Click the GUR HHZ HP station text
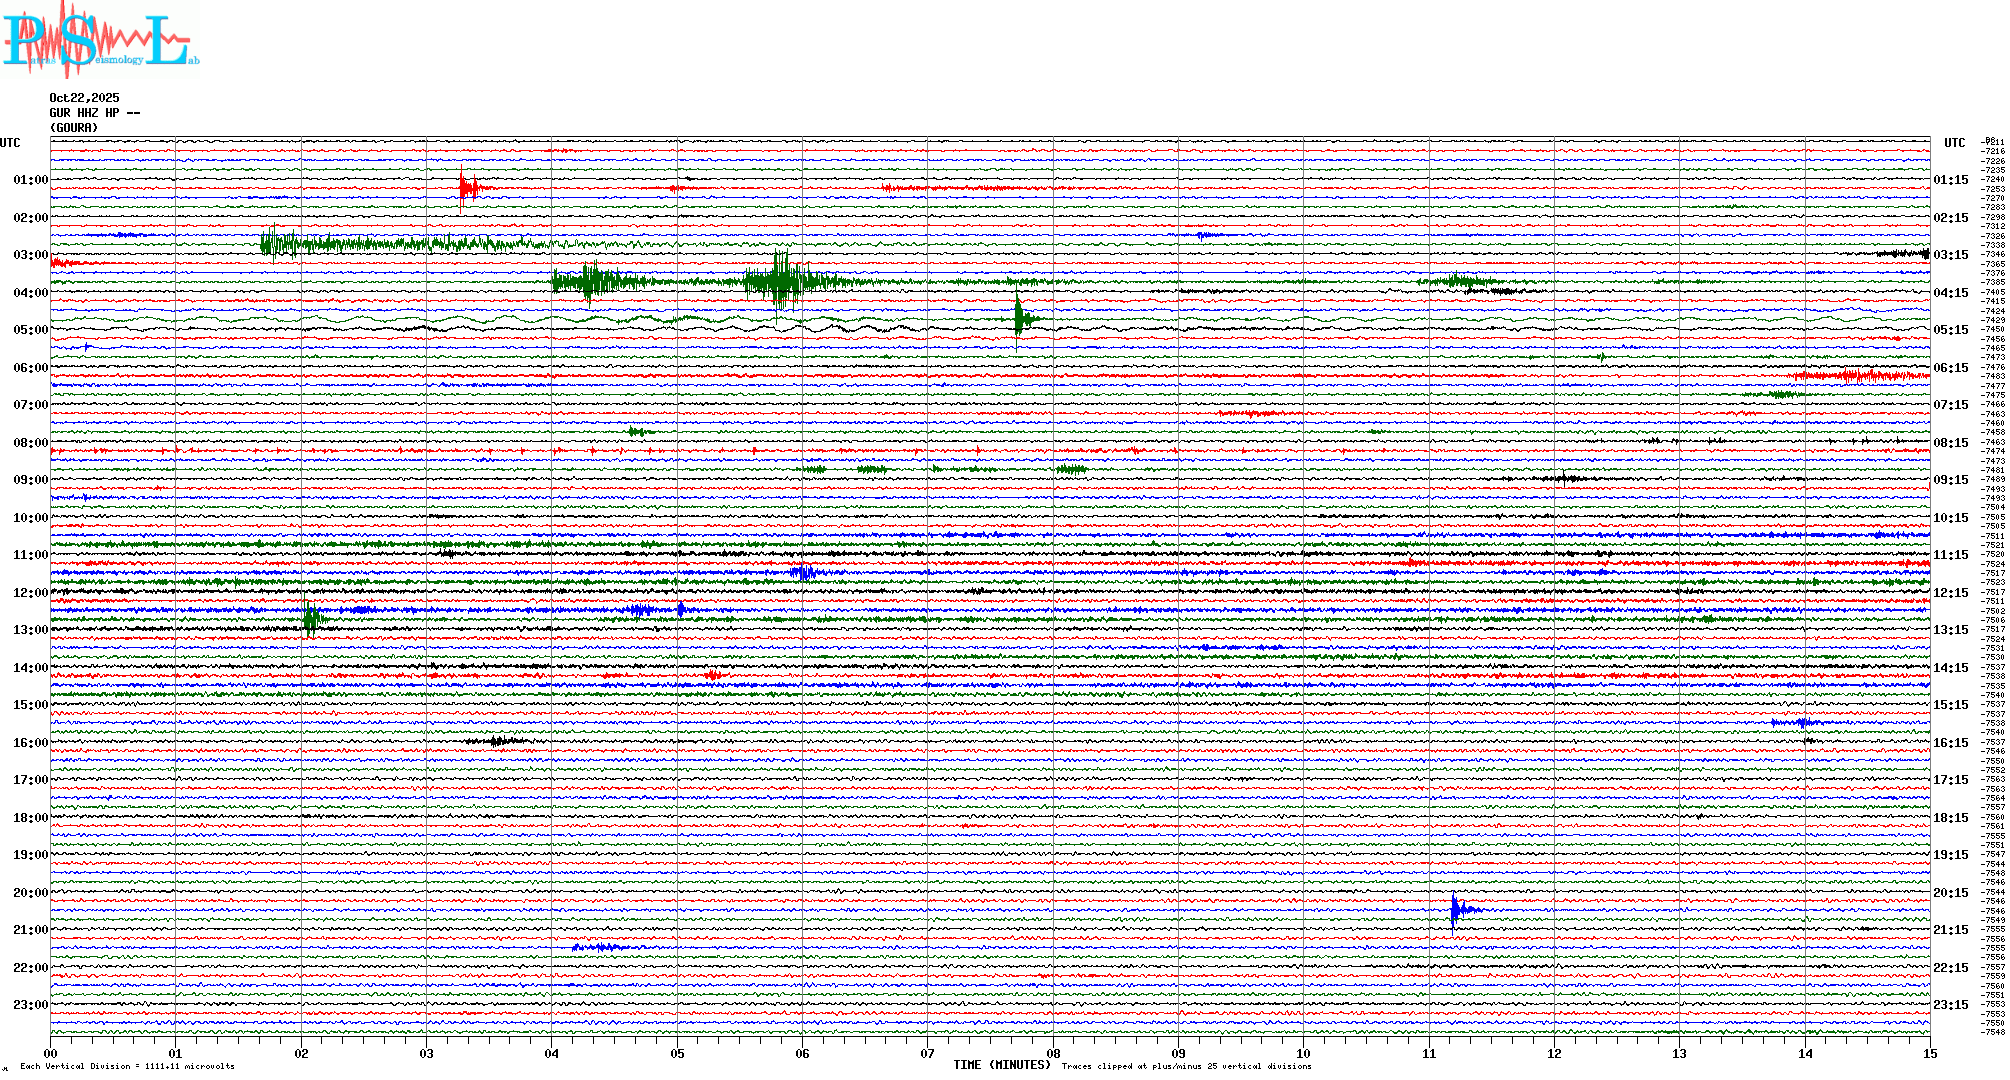2010x1080 pixels. coord(94,113)
